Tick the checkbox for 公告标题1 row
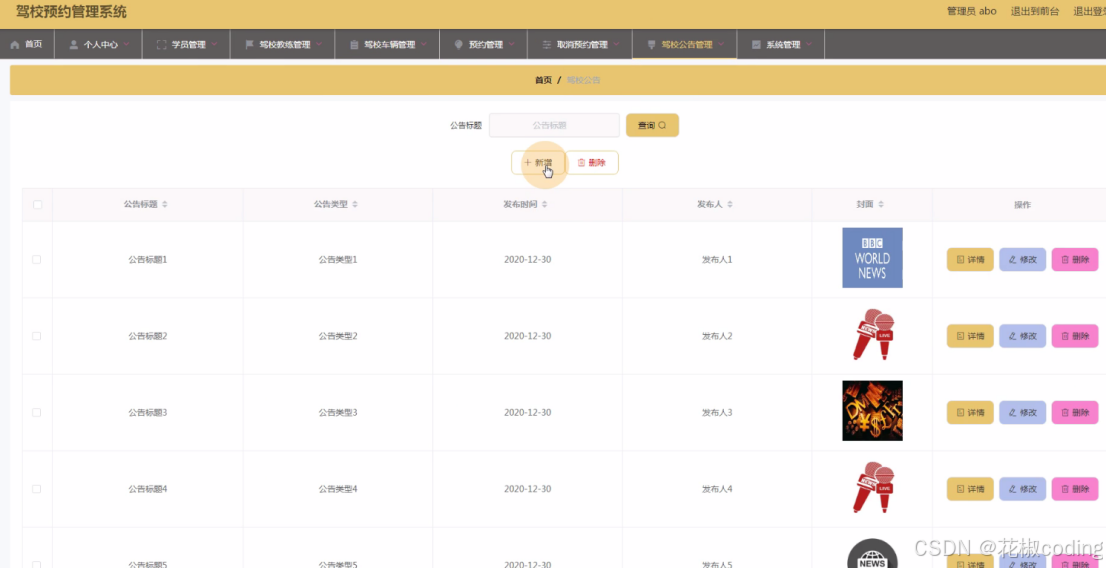 [x=37, y=260]
